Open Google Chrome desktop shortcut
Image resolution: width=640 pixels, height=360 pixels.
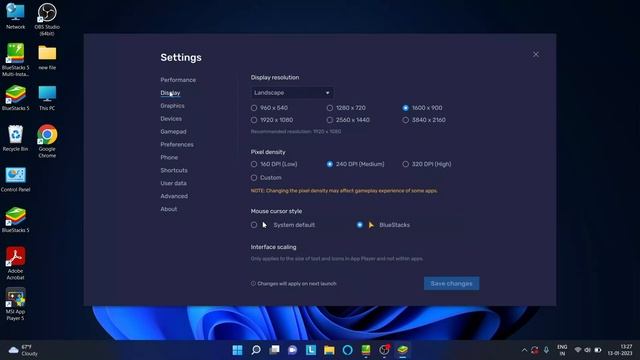click(x=47, y=141)
